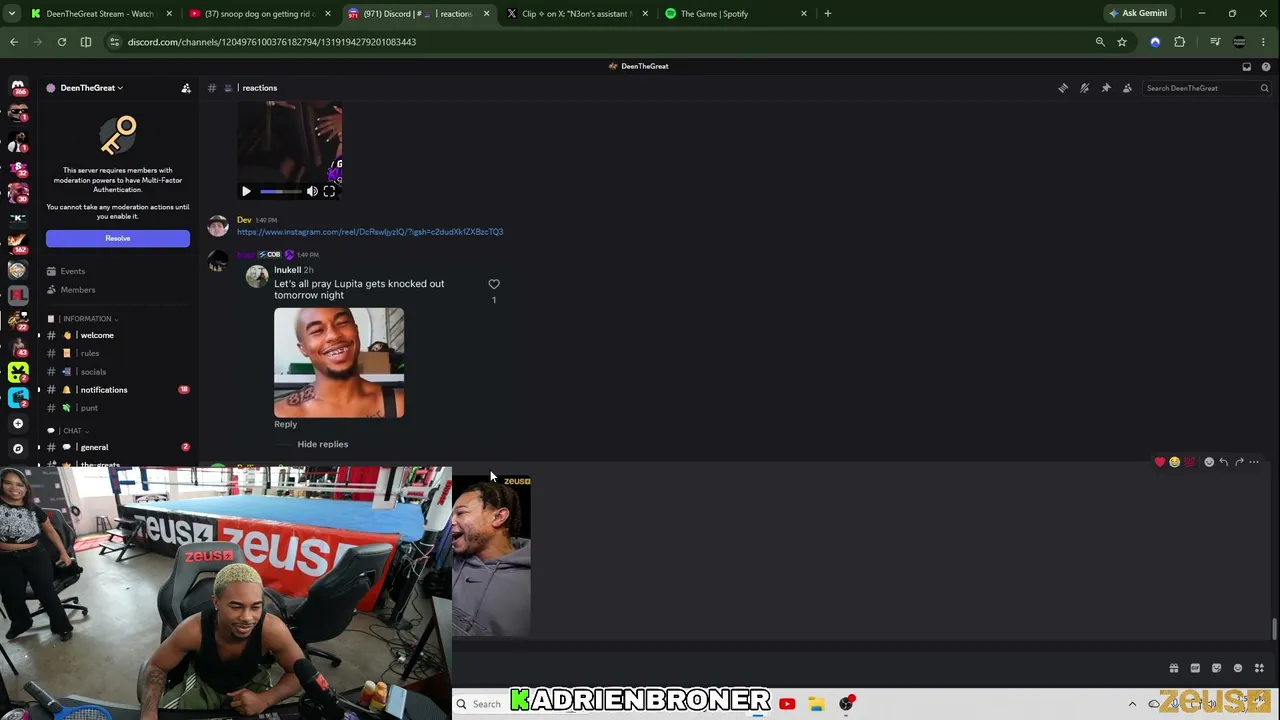Screen dimensions: 1280x720
Task: Open the GIF picker
Action: [1195, 668]
